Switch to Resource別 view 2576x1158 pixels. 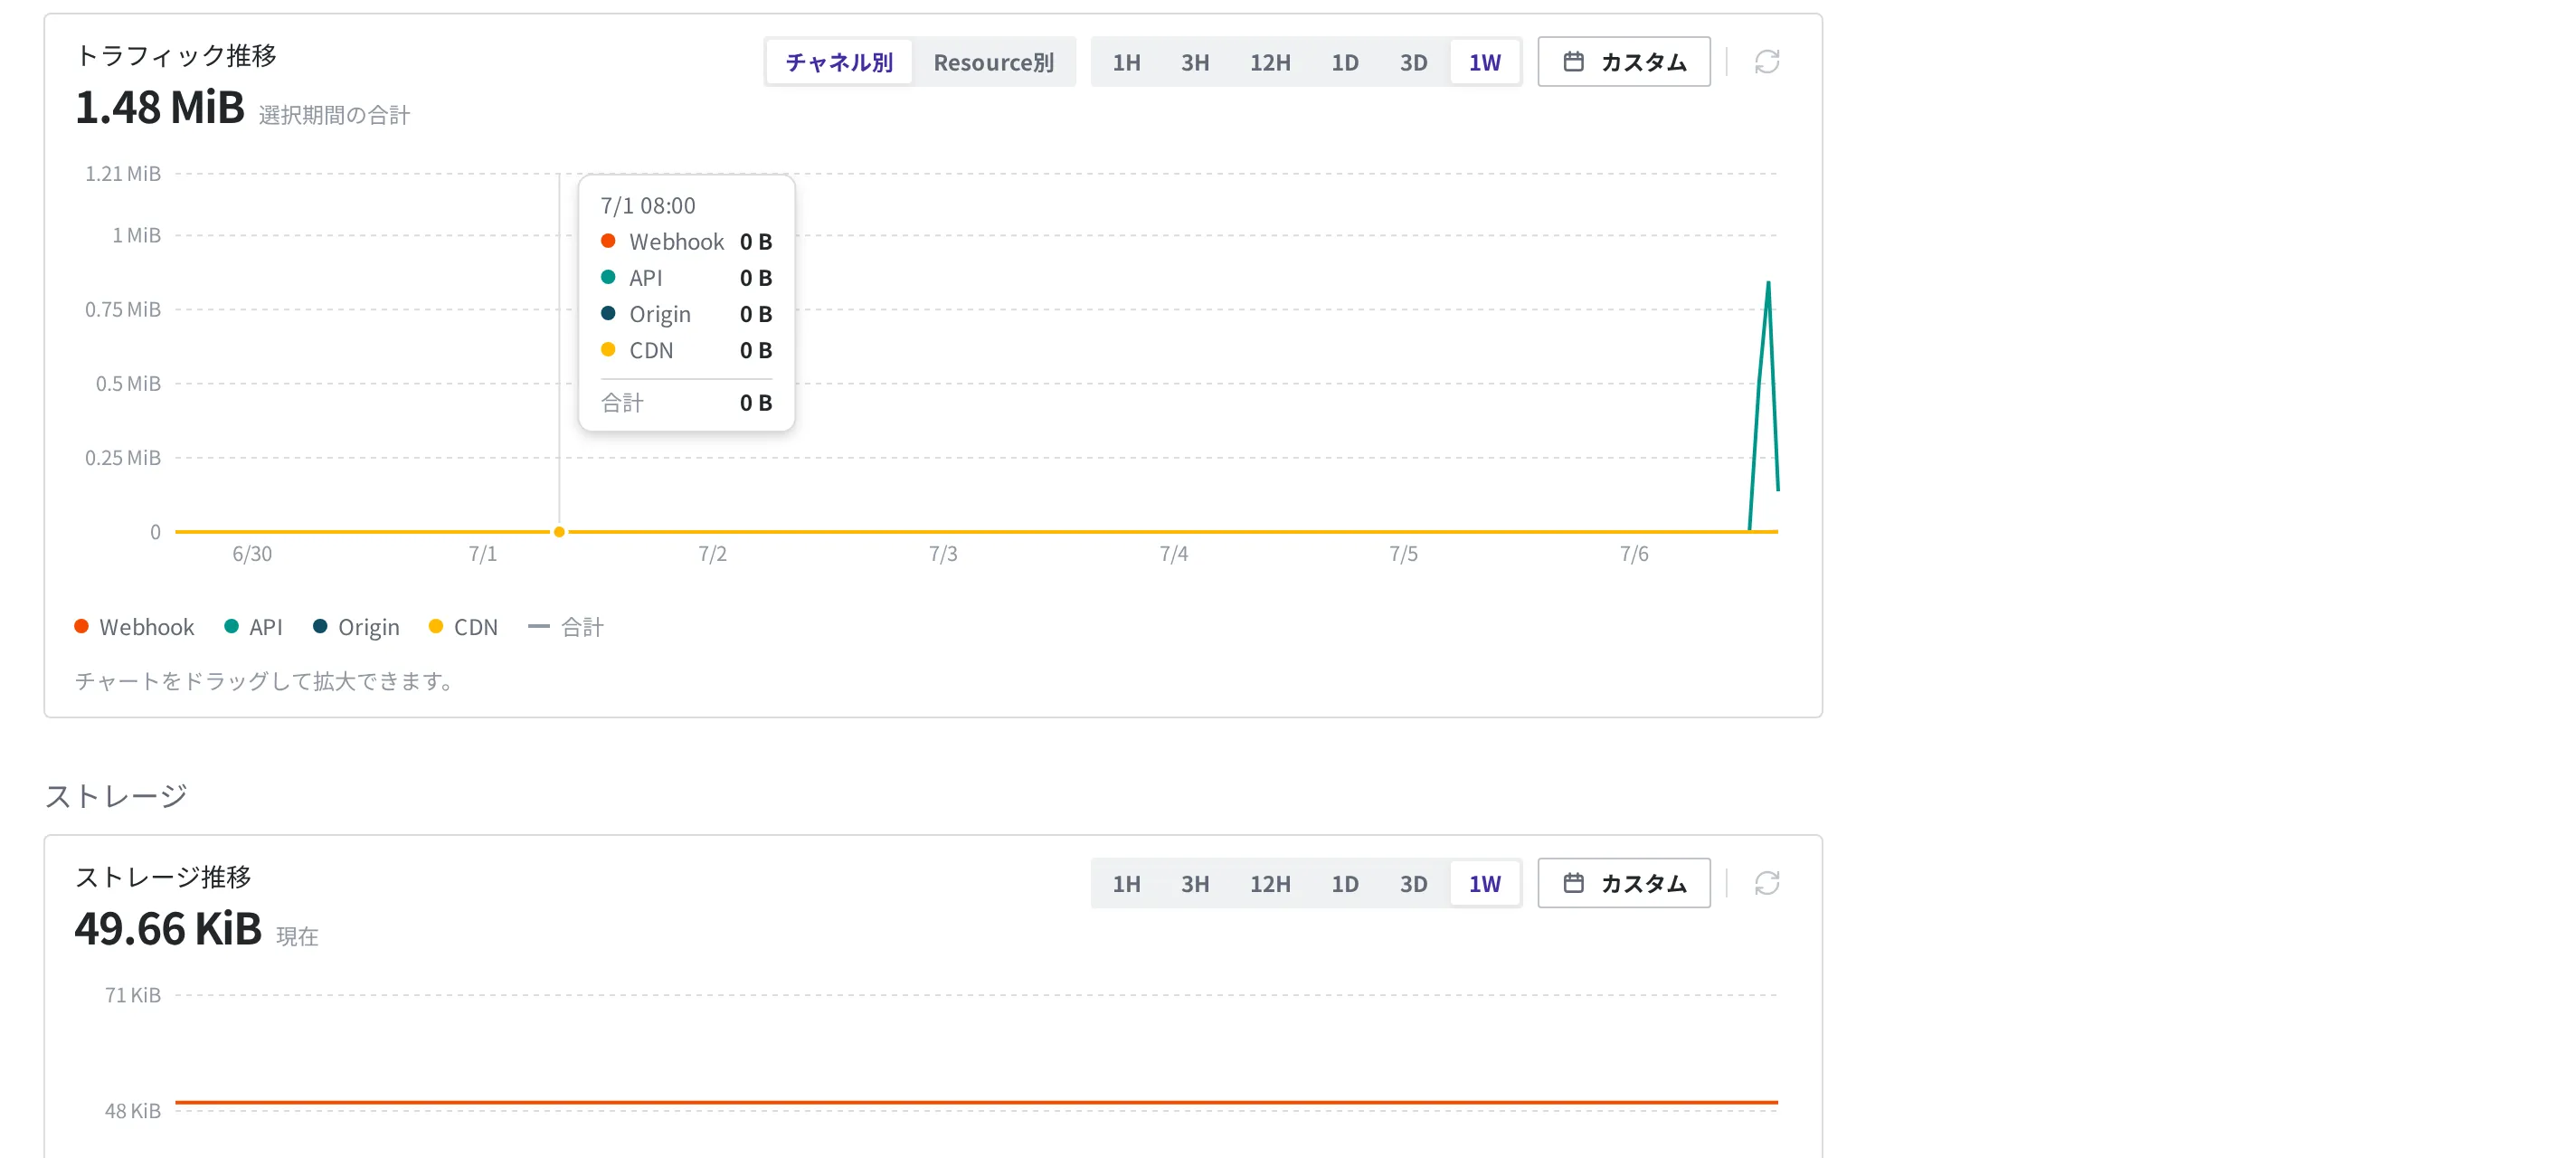tap(993, 62)
